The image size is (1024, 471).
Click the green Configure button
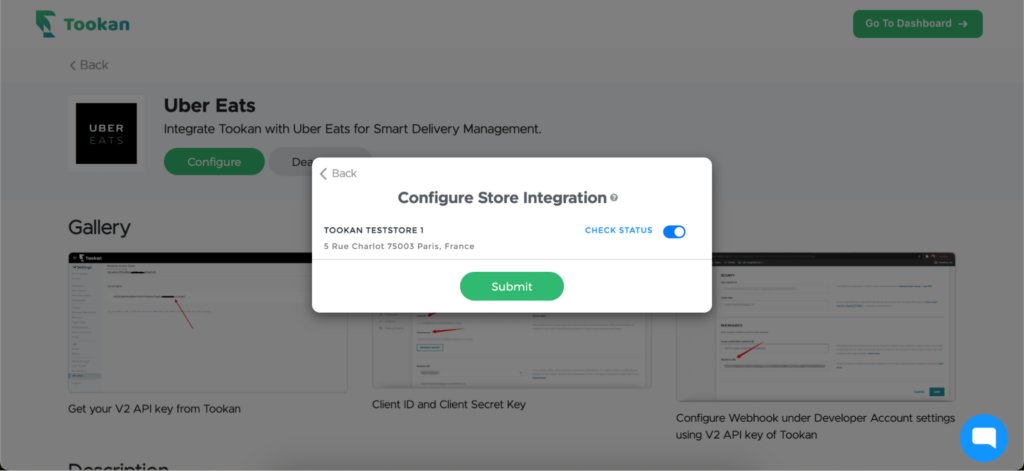pos(214,161)
